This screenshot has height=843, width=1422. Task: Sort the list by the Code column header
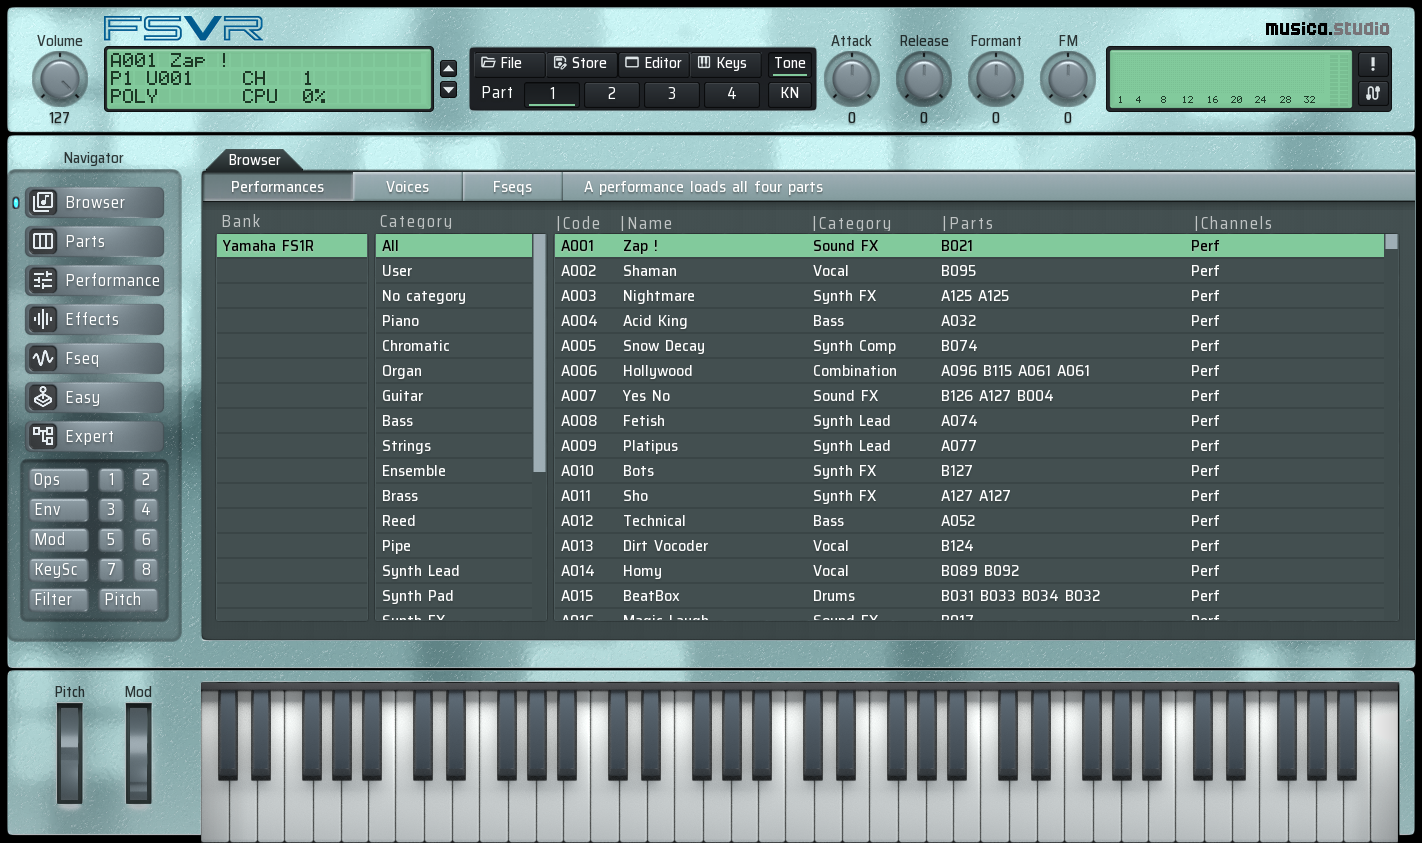tap(579, 223)
